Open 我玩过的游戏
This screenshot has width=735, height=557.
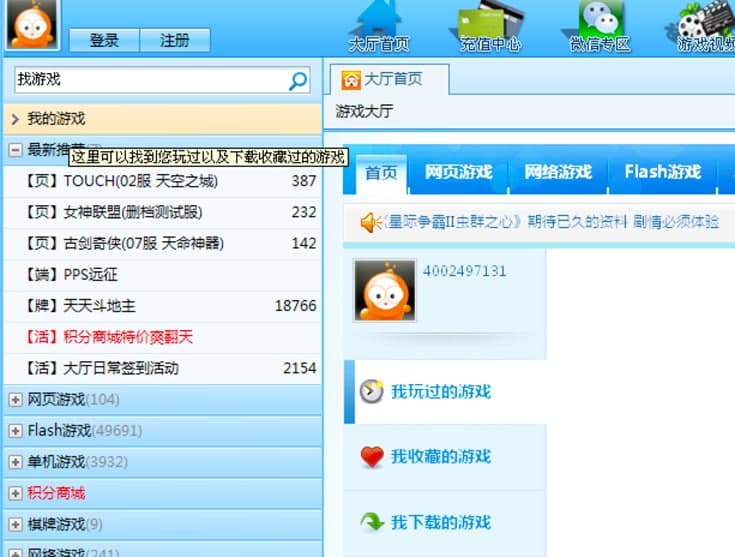(441, 391)
